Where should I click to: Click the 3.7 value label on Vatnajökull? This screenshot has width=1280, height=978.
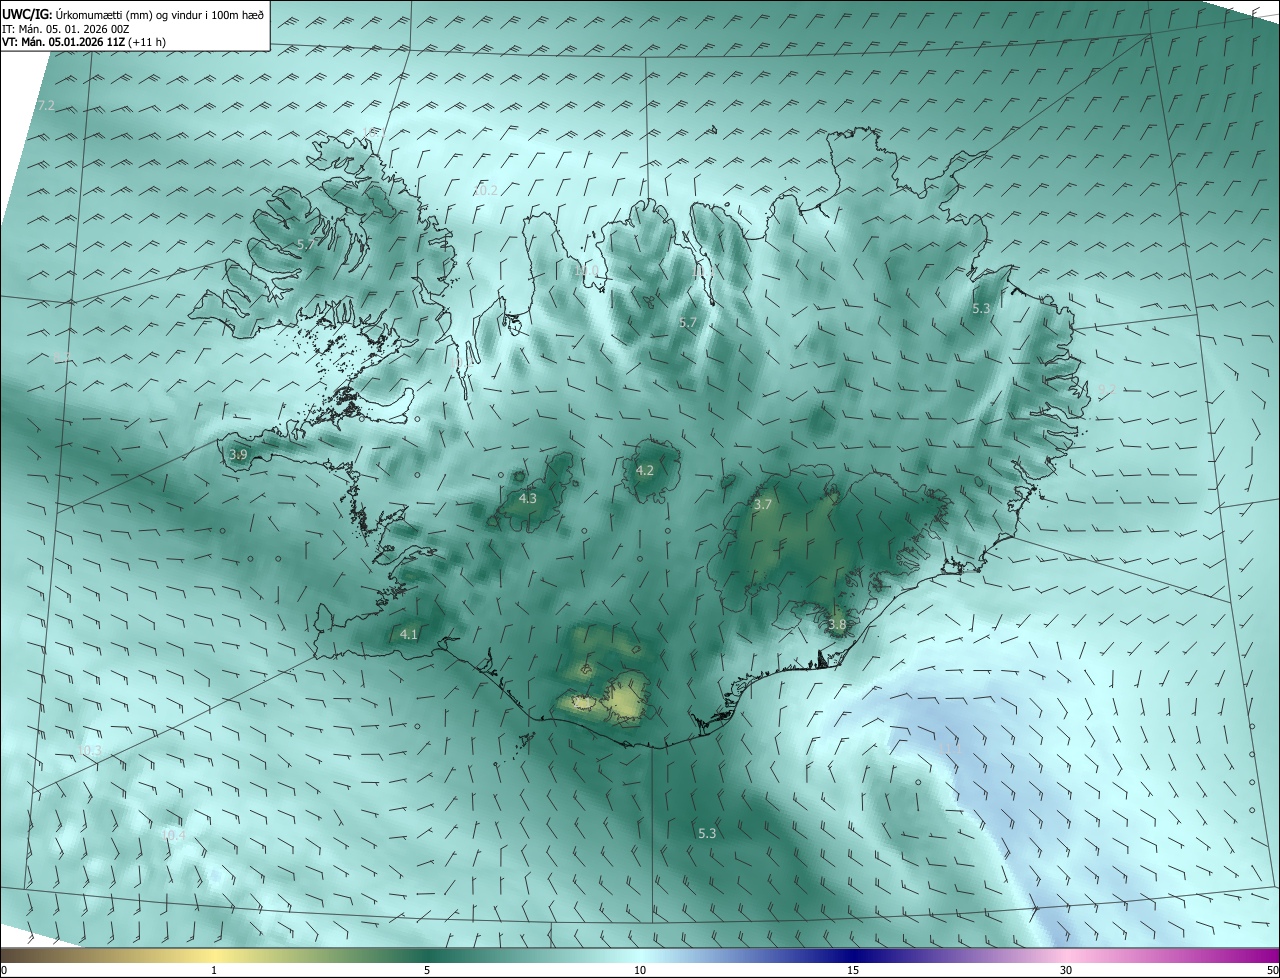762,505
